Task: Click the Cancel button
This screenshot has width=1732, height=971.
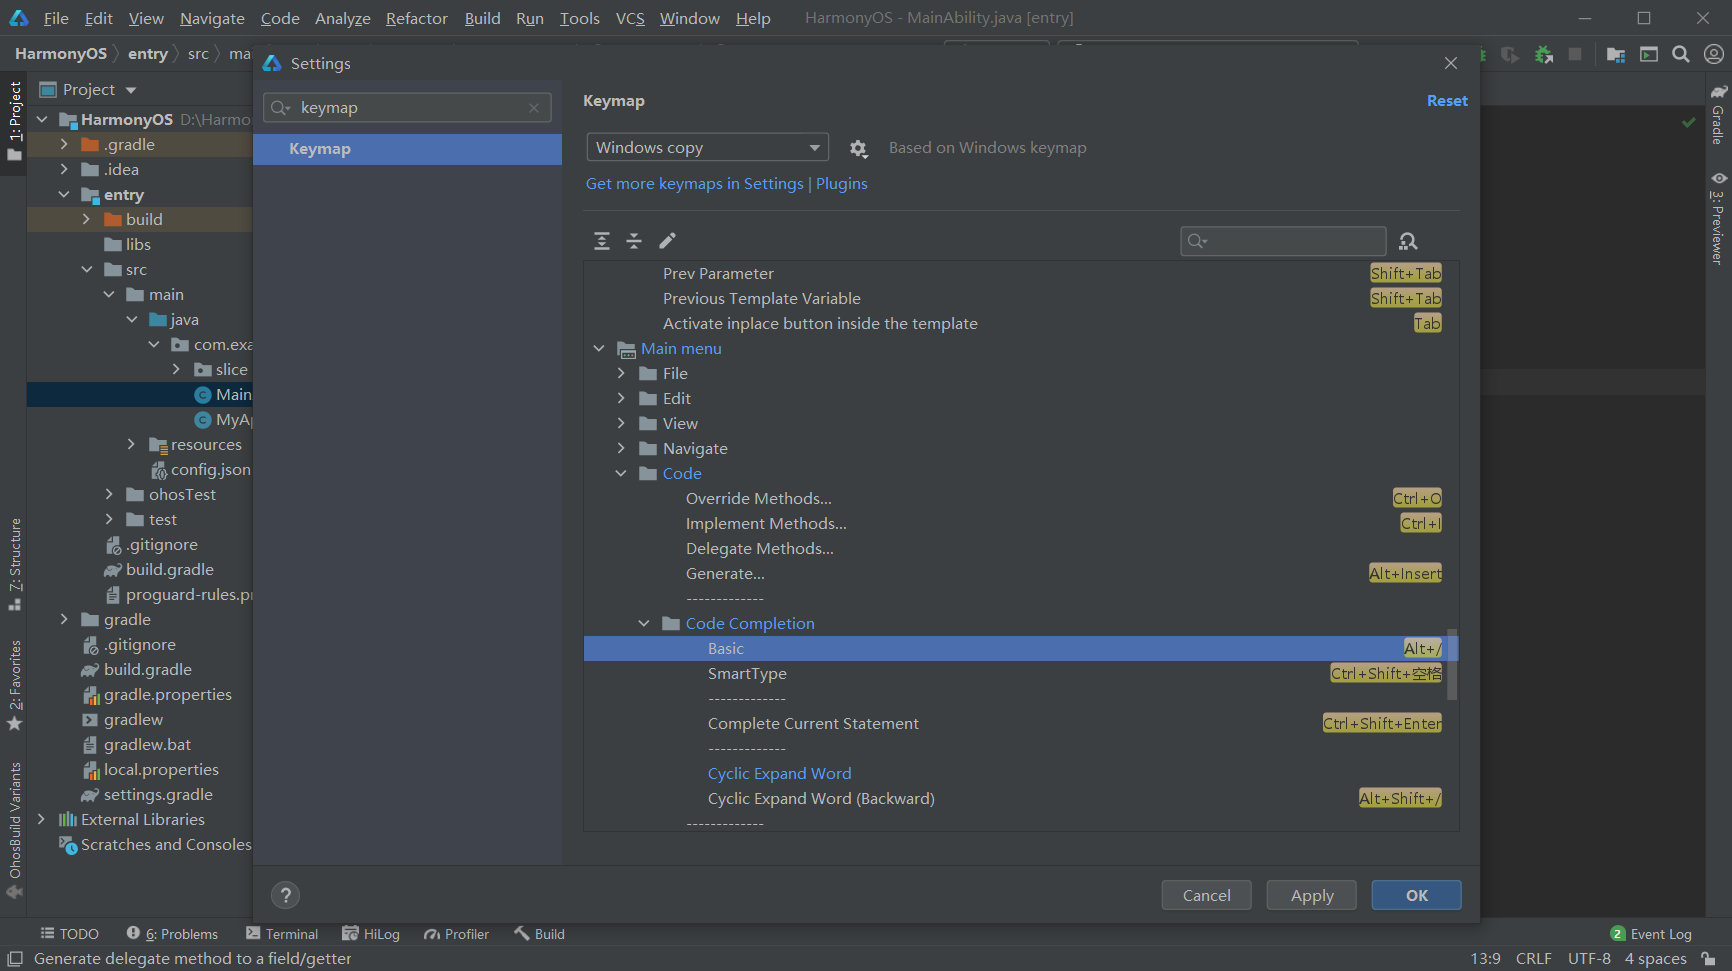Action: click(1206, 895)
